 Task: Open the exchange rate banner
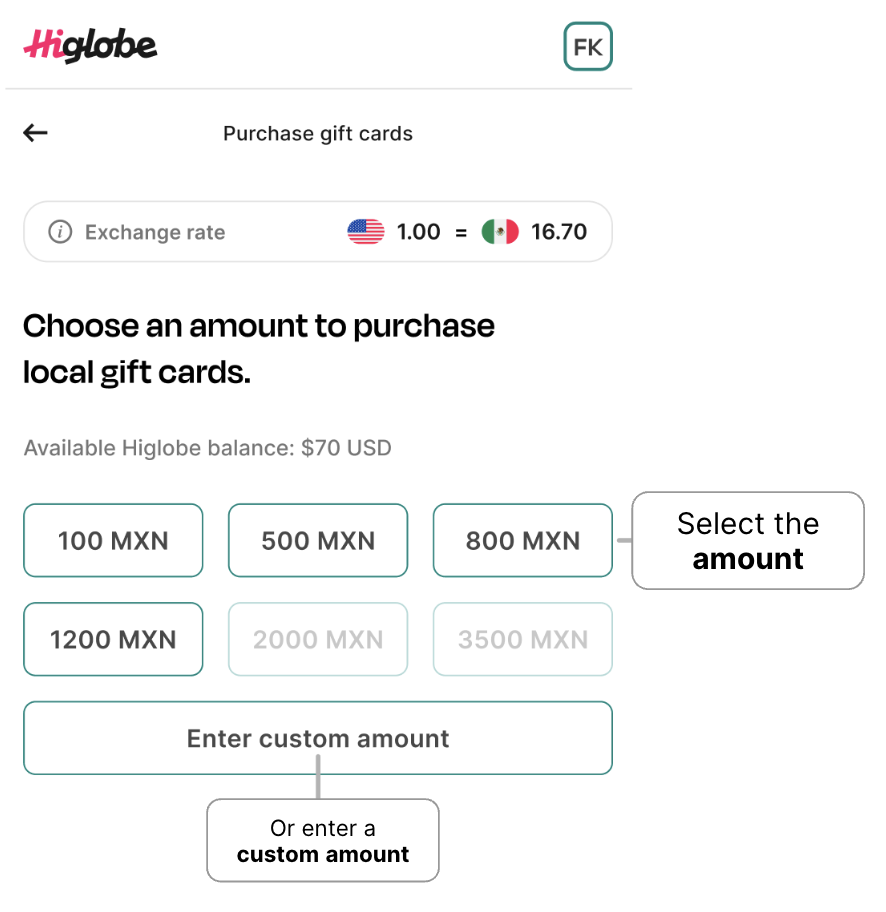click(318, 231)
